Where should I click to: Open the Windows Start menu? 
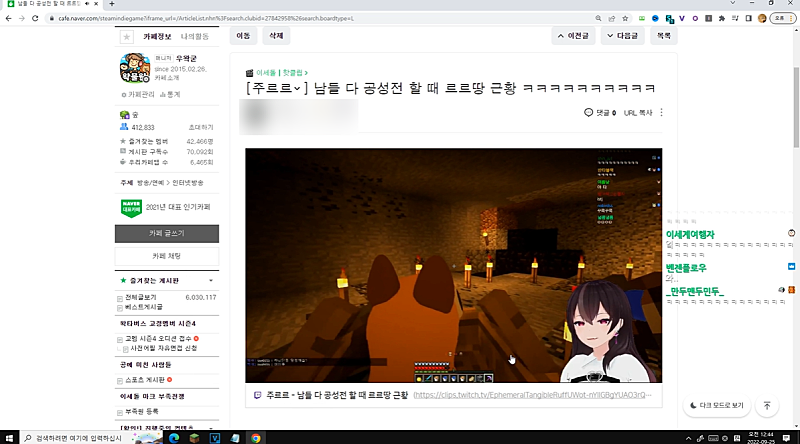pyautogui.click(x=9, y=438)
